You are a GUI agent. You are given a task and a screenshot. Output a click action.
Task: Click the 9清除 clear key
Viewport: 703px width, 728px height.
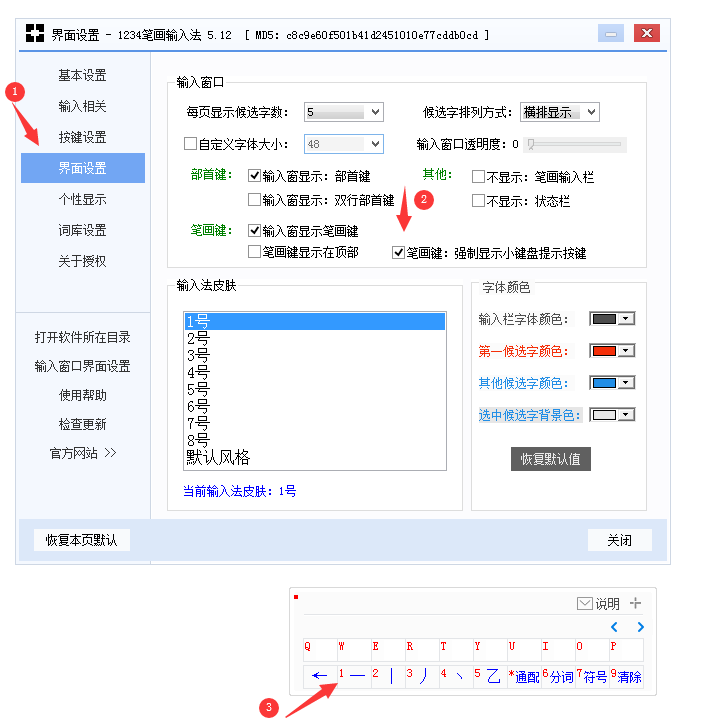point(626,676)
